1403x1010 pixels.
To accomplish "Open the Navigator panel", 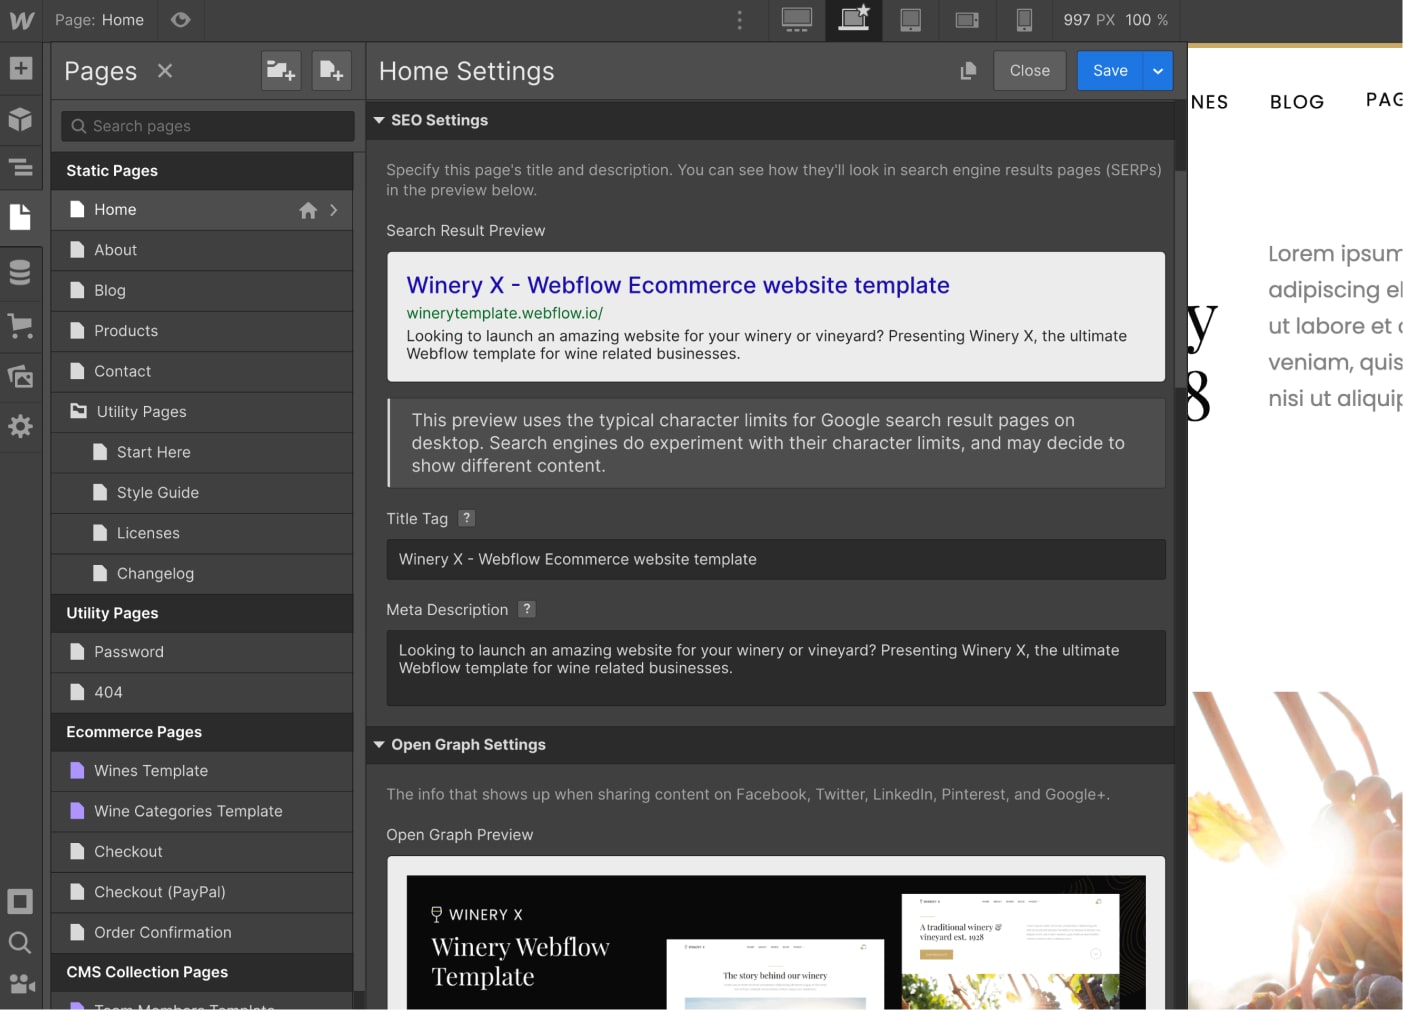I will [x=21, y=168].
